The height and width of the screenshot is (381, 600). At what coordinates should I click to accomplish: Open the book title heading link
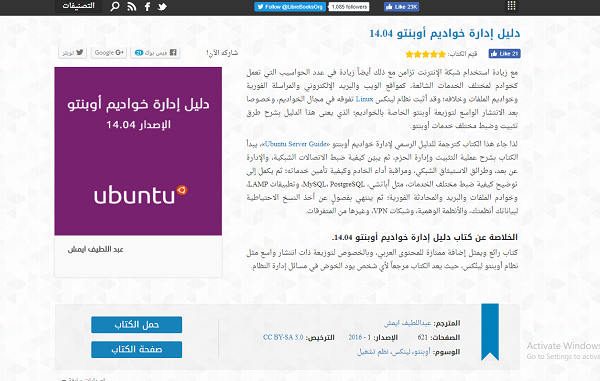tap(445, 33)
